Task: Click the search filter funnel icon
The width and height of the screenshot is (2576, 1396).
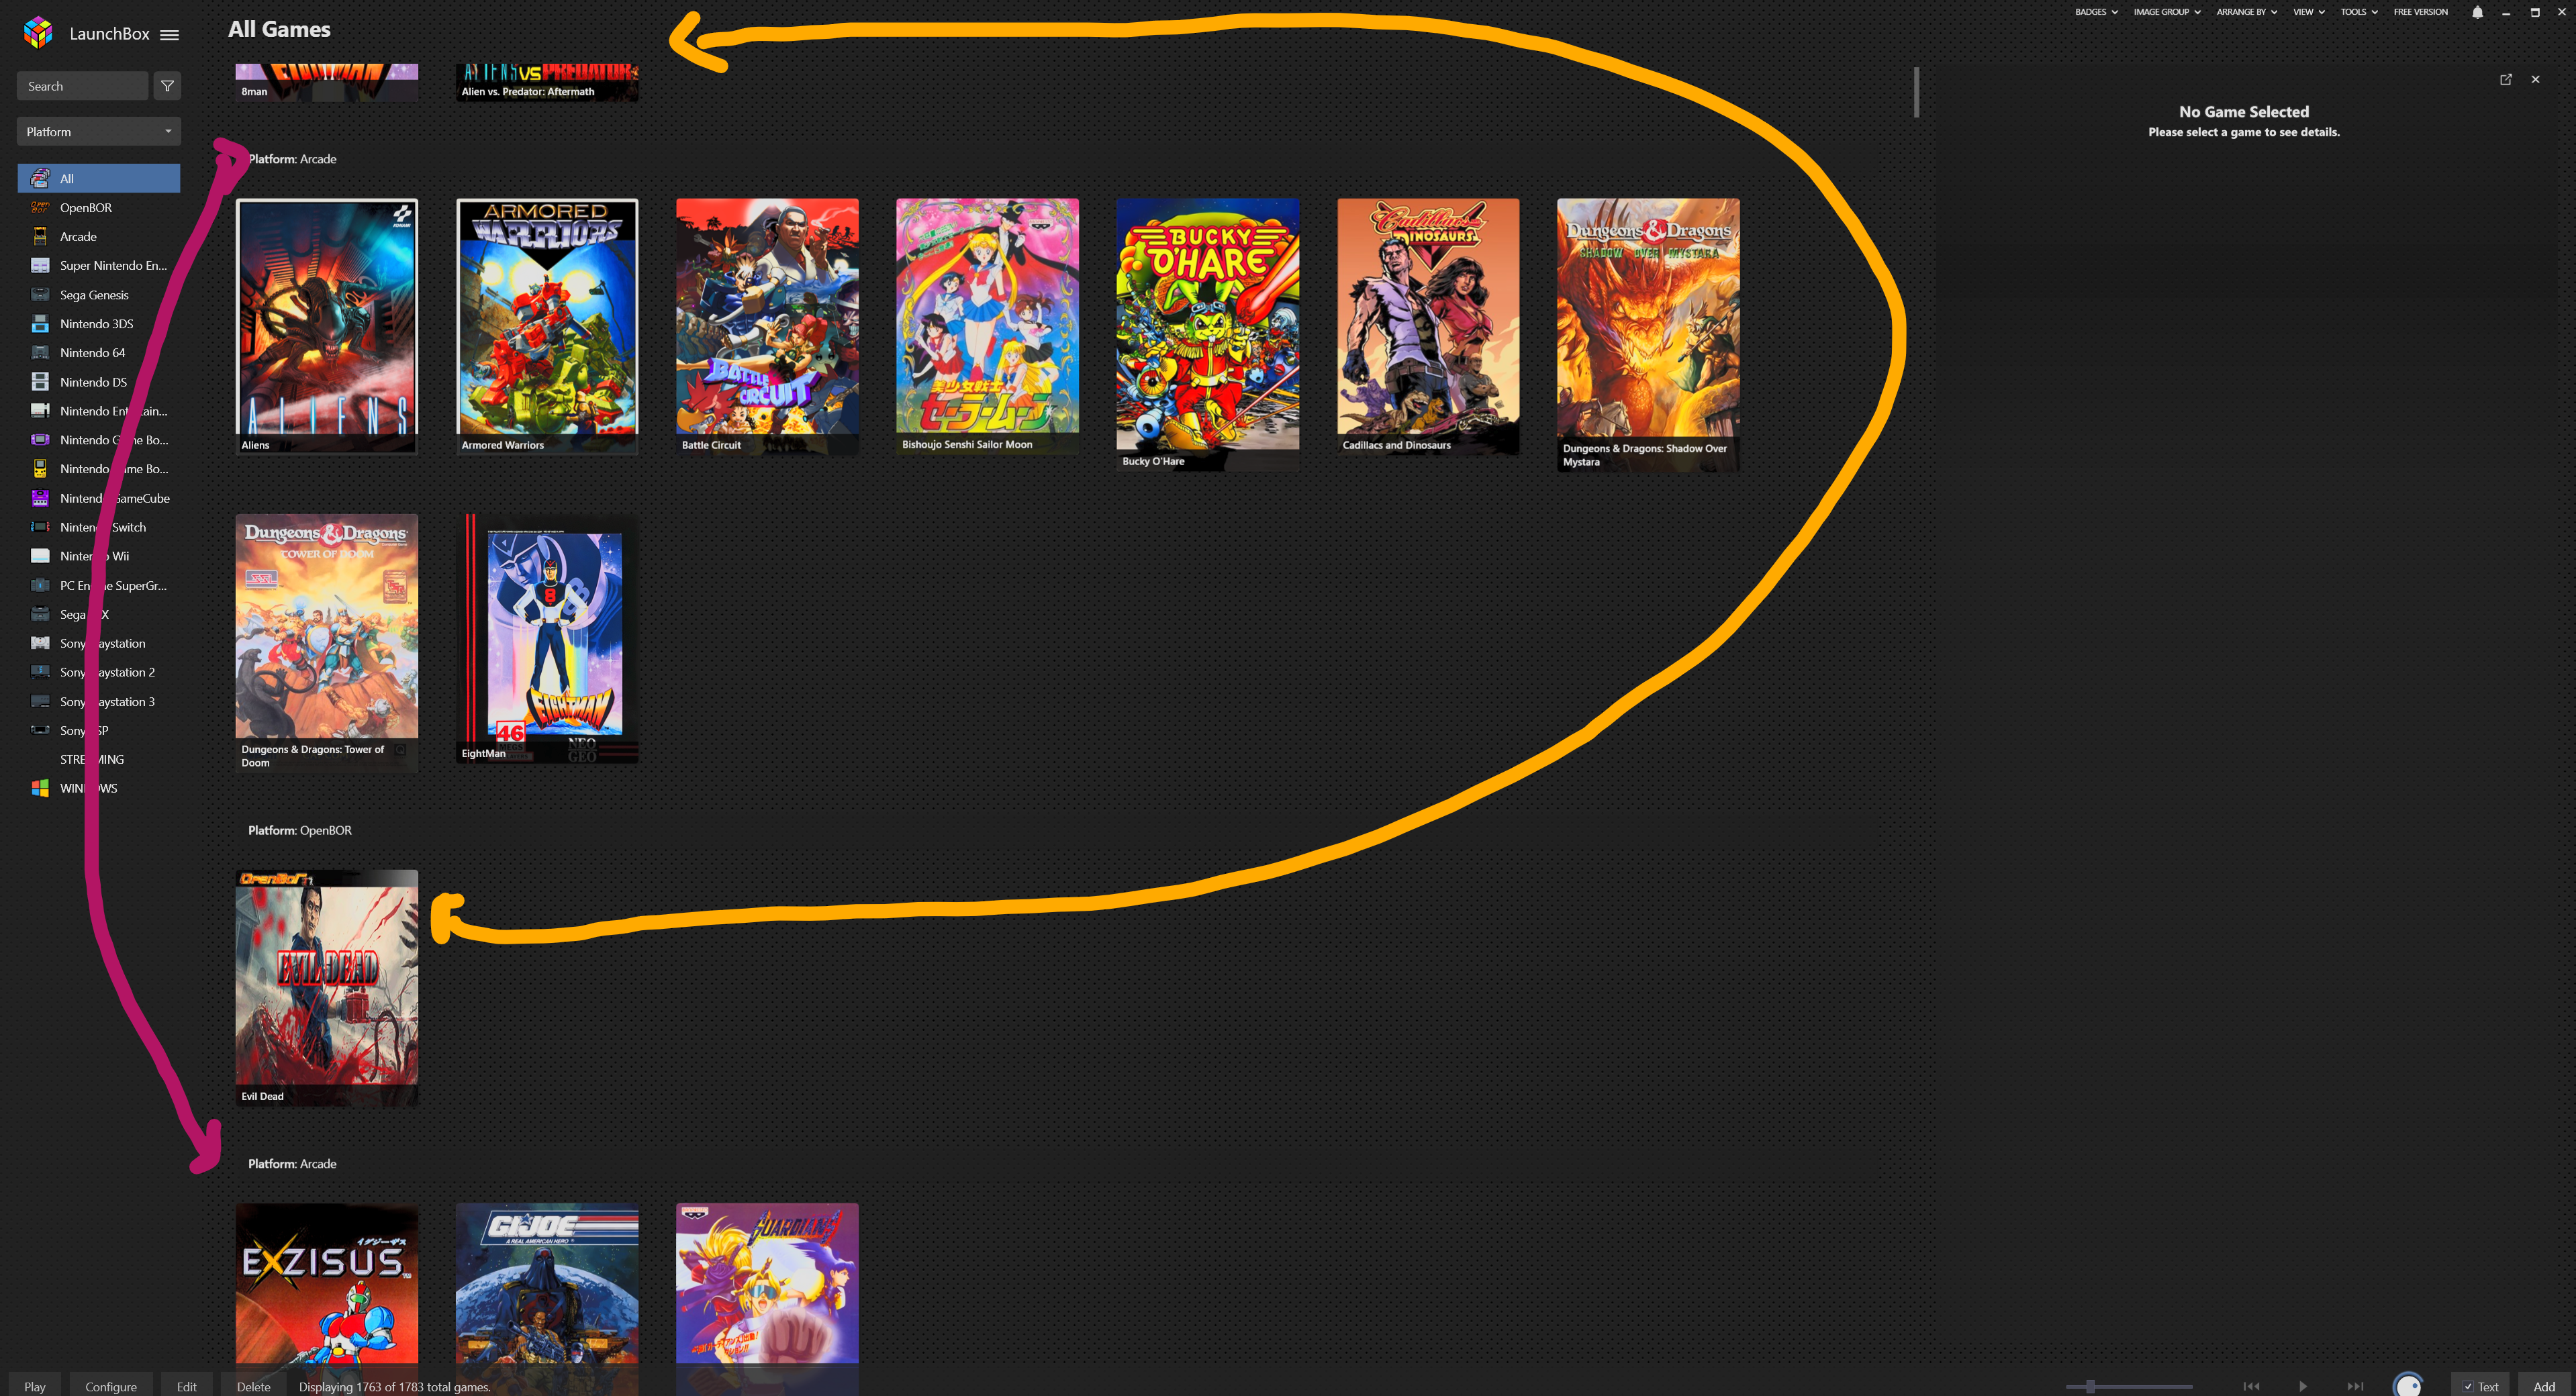Action: 167,86
